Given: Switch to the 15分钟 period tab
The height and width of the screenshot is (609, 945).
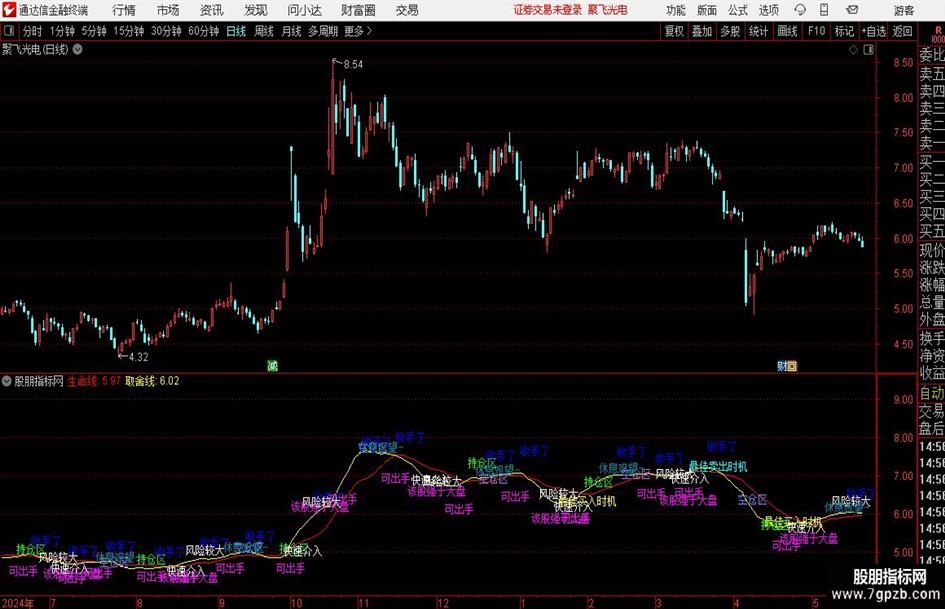Looking at the screenshot, I should (x=129, y=31).
